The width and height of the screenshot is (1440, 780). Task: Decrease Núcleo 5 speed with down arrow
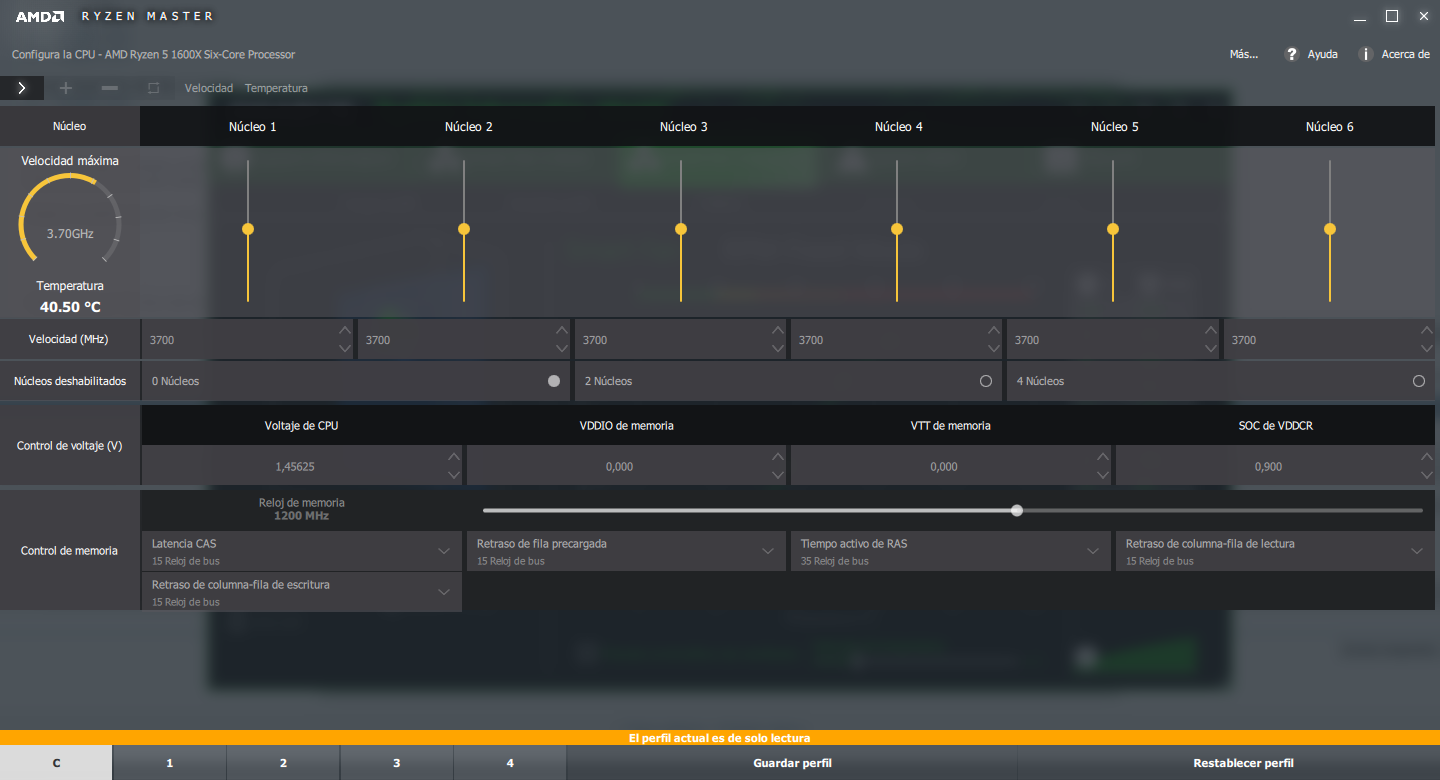(1210, 348)
